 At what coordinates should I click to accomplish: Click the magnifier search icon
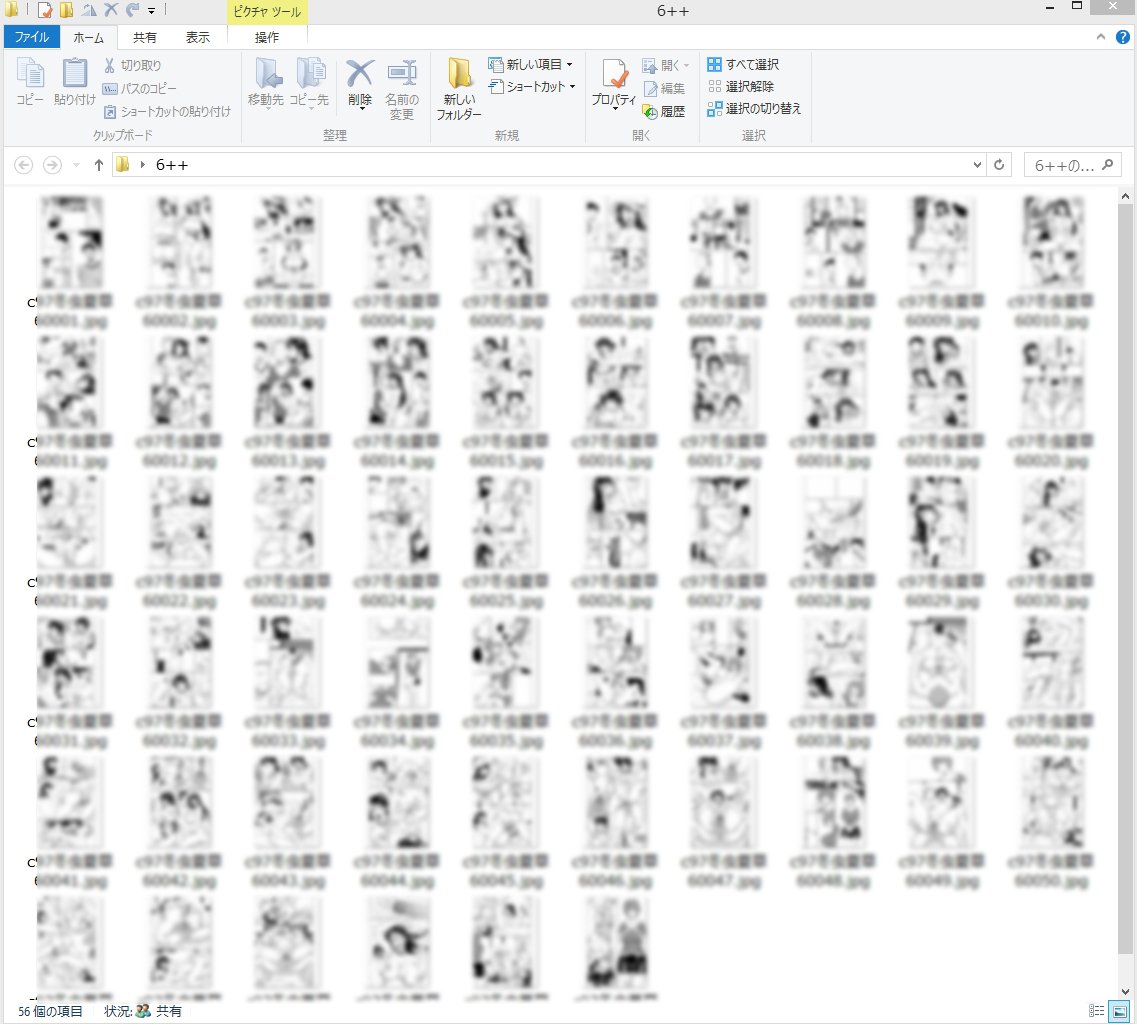(1107, 165)
